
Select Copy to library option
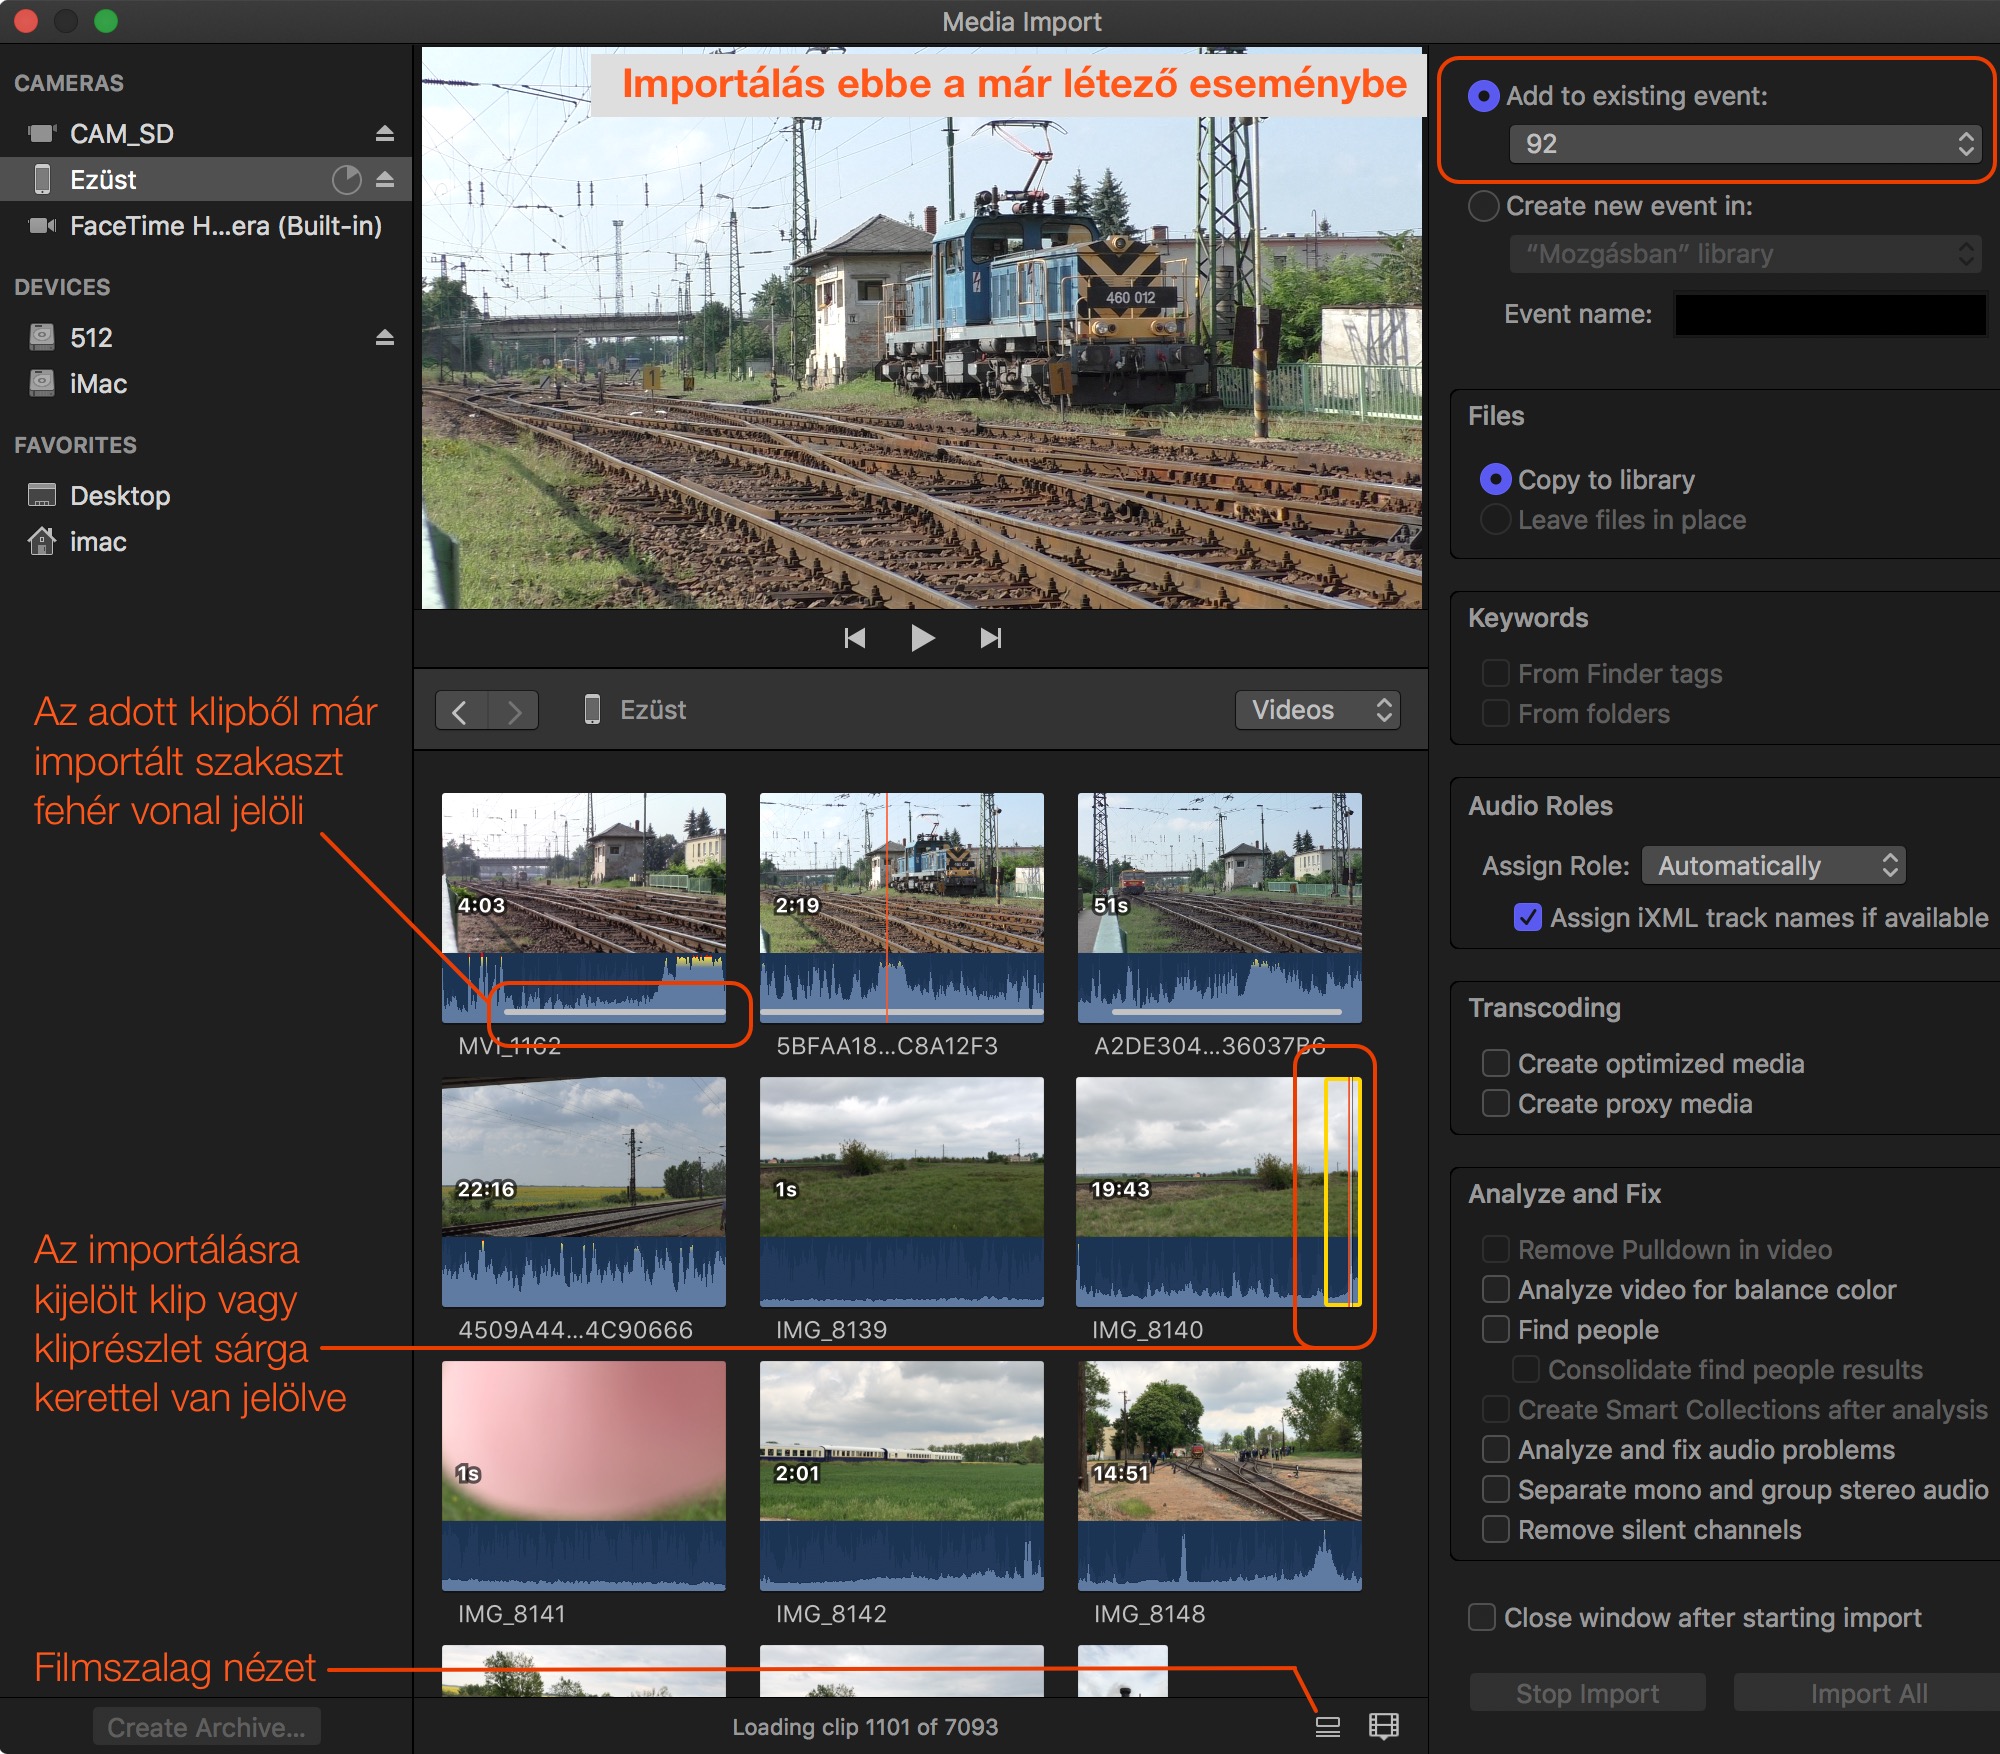tap(1495, 480)
